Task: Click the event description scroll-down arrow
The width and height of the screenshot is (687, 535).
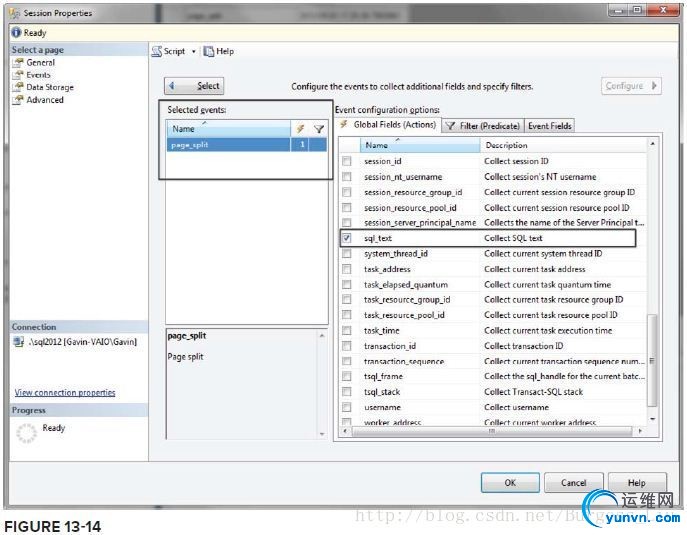Action: [x=322, y=434]
